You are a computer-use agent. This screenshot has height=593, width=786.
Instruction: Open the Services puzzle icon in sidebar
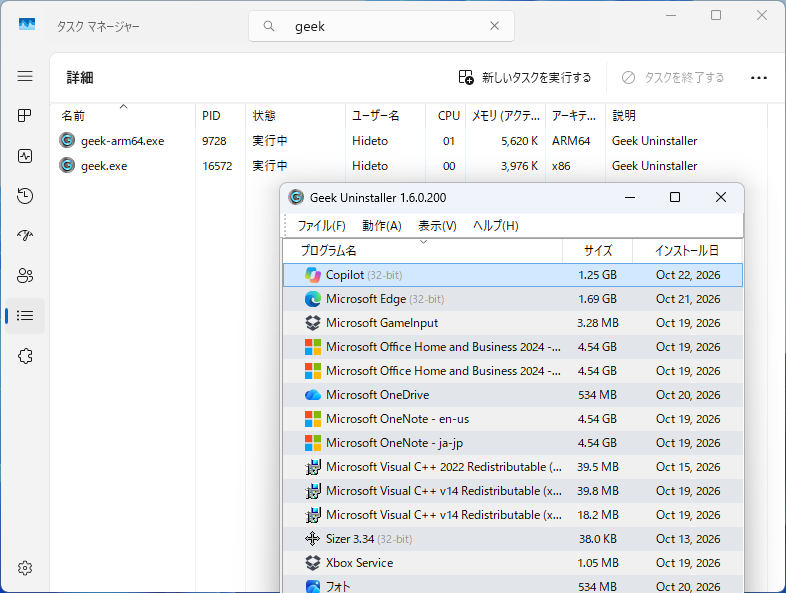point(25,356)
